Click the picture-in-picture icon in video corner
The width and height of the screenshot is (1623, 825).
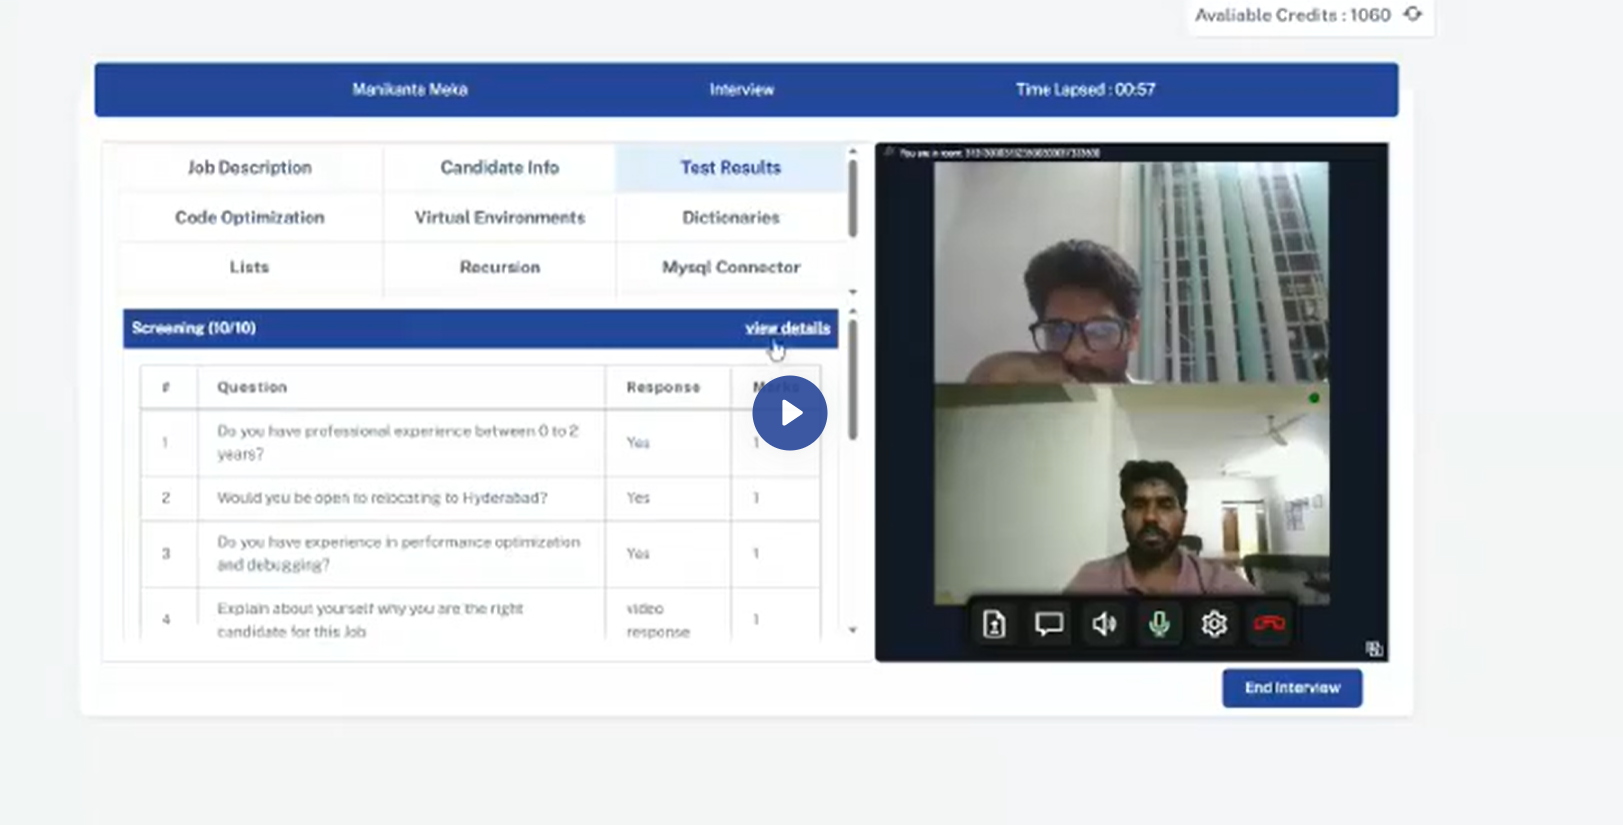[1374, 649]
